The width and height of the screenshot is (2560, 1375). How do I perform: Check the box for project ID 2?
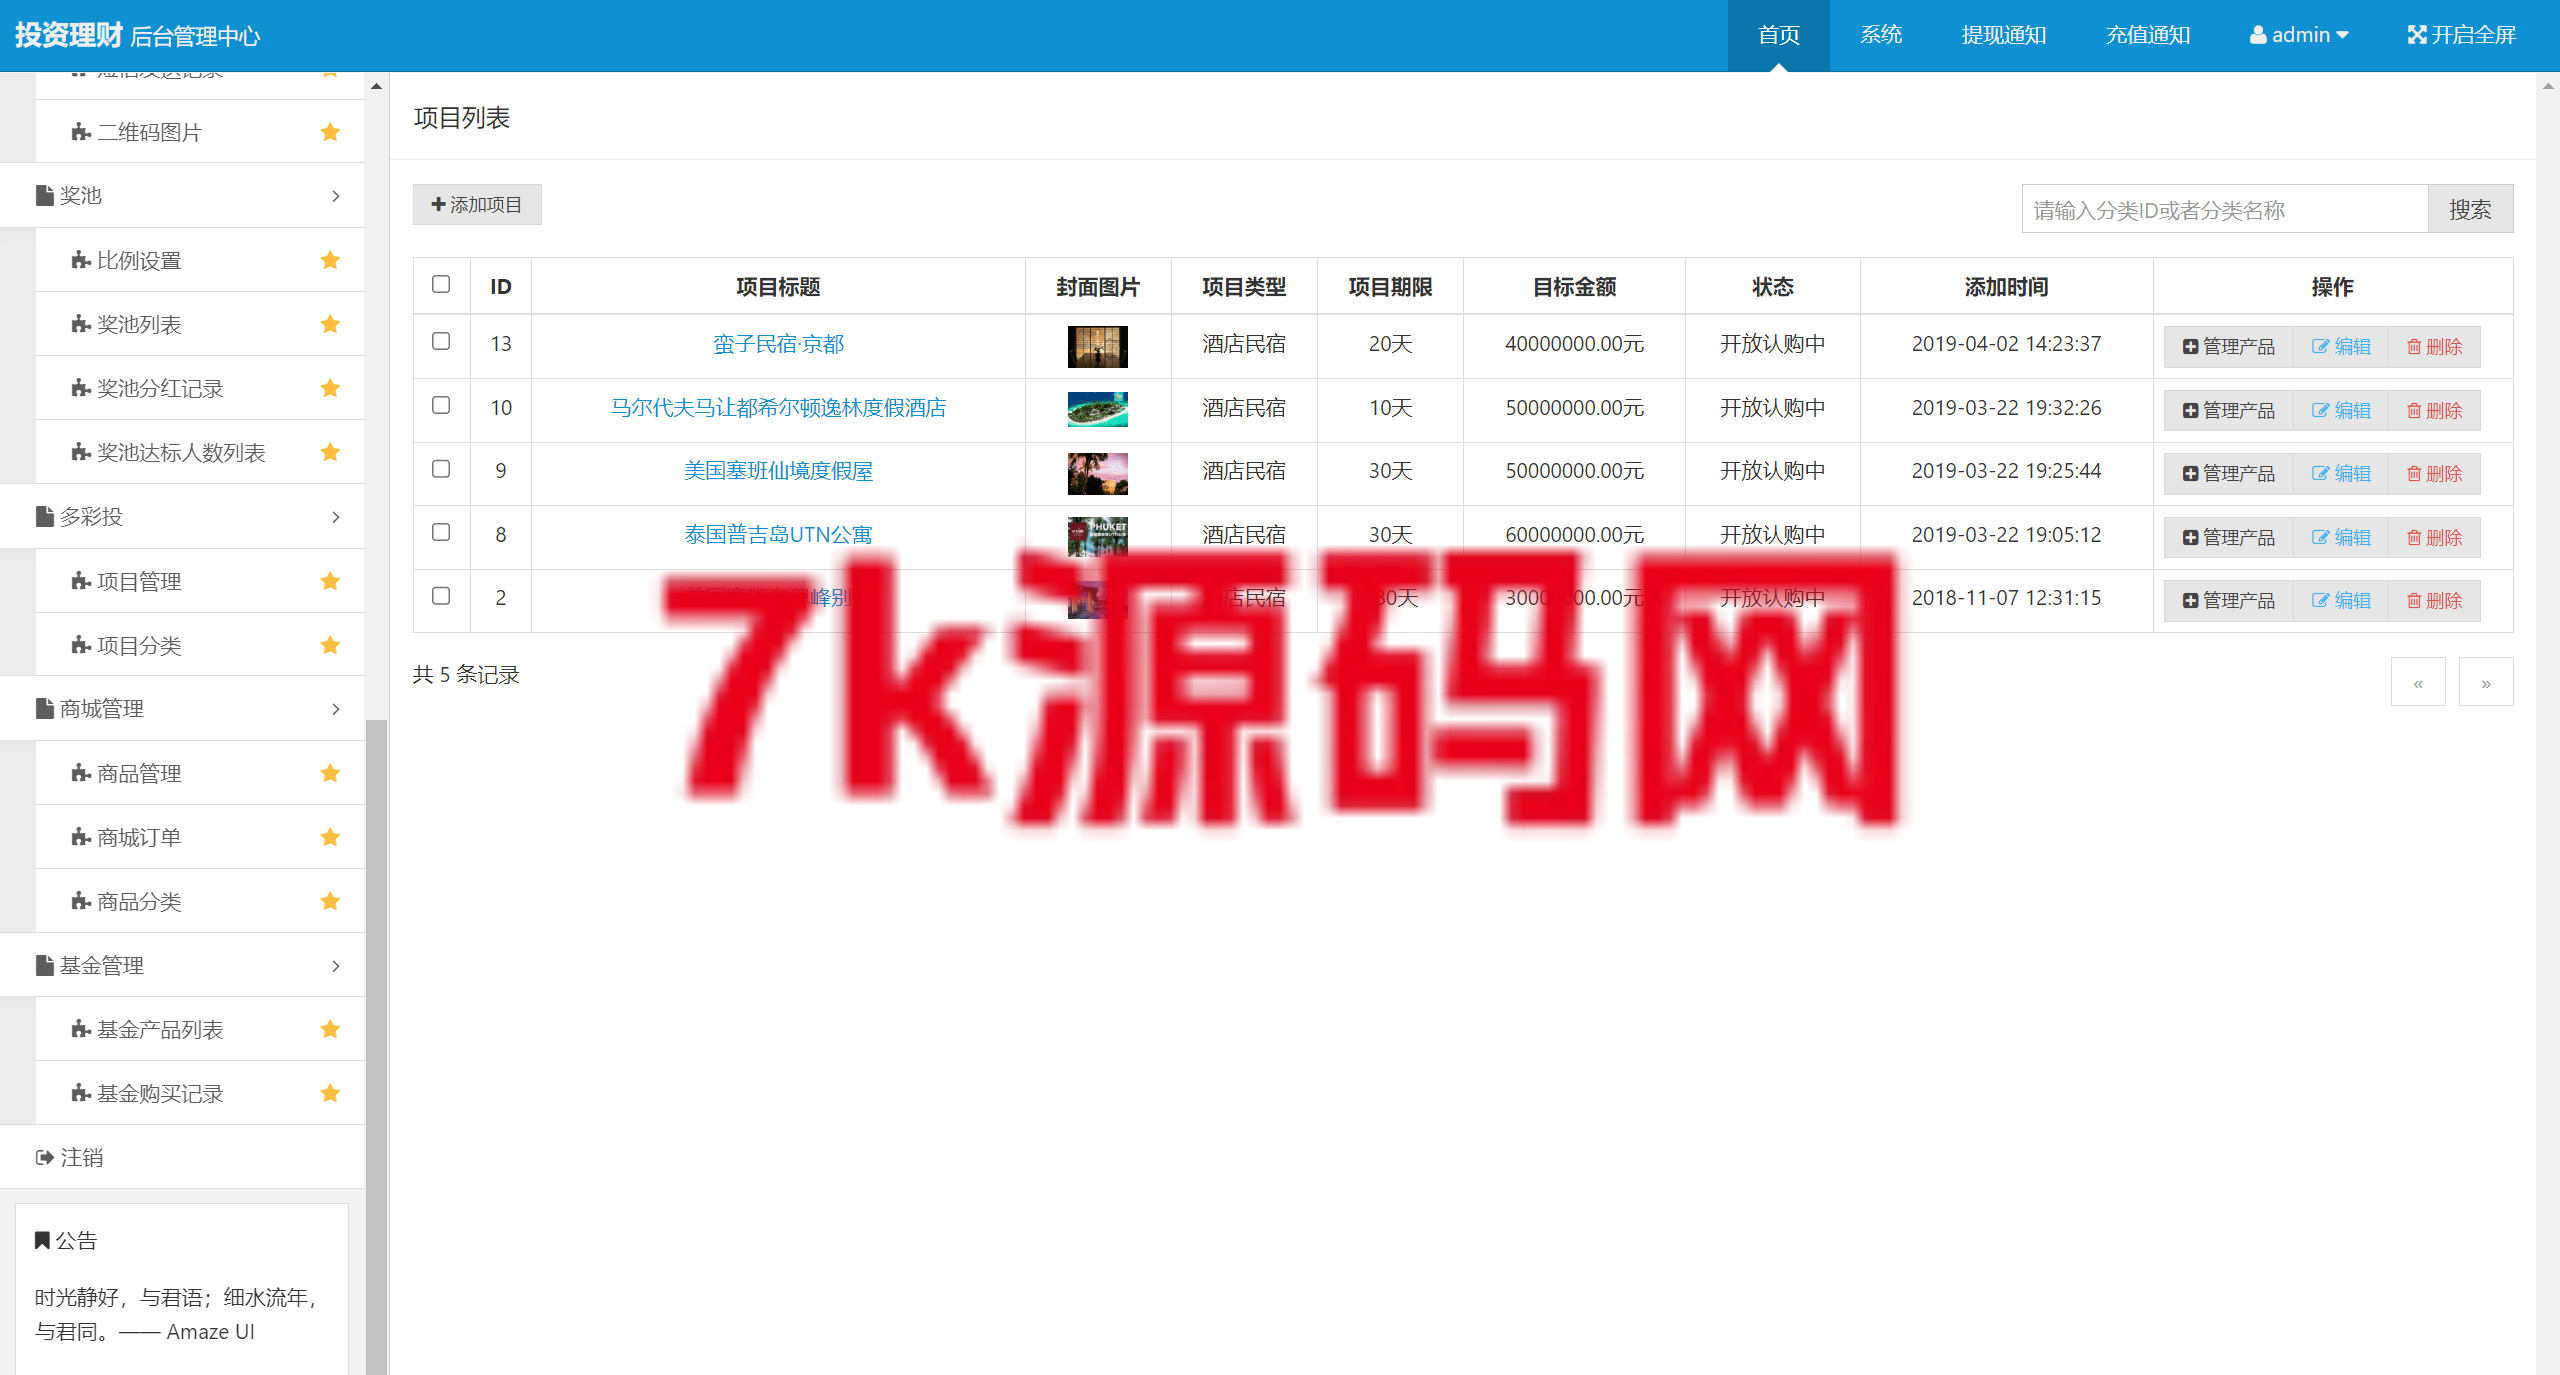(x=441, y=596)
